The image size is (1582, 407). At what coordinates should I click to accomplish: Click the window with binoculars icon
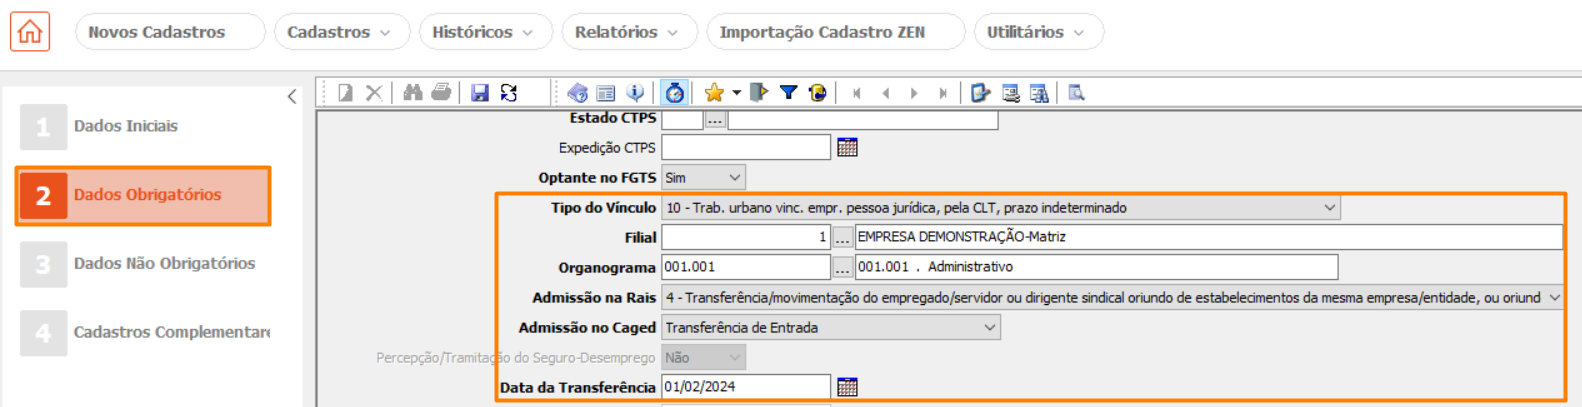(1040, 93)
